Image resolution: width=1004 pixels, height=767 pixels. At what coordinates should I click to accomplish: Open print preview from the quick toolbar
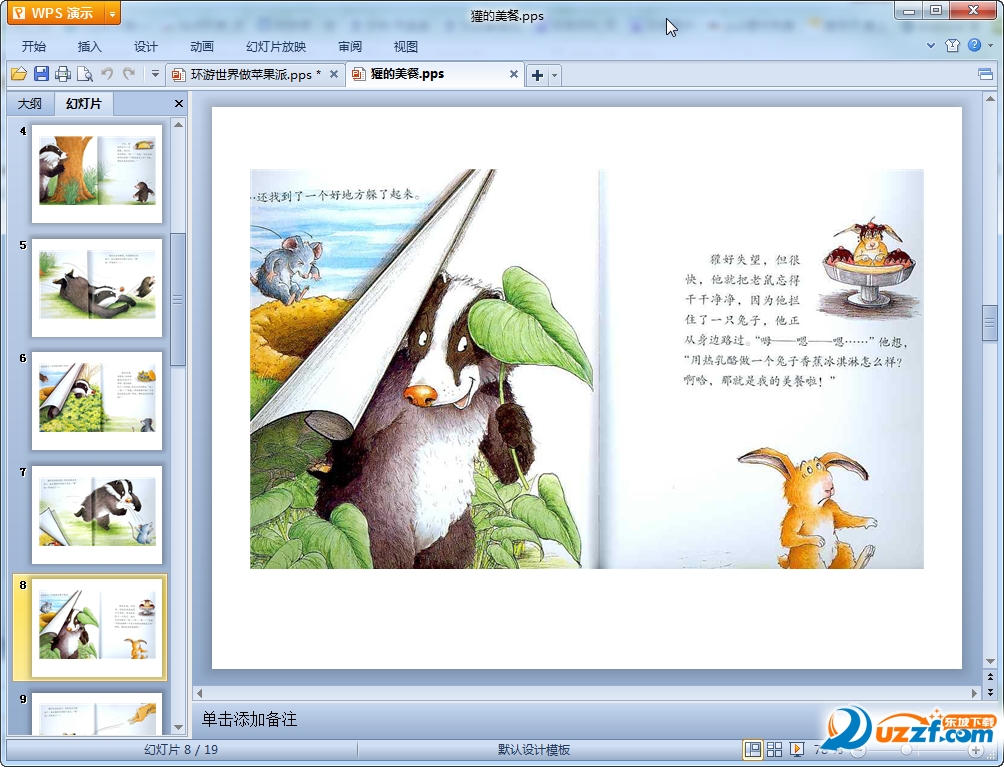pyautogui.click(x=85, y=74)
